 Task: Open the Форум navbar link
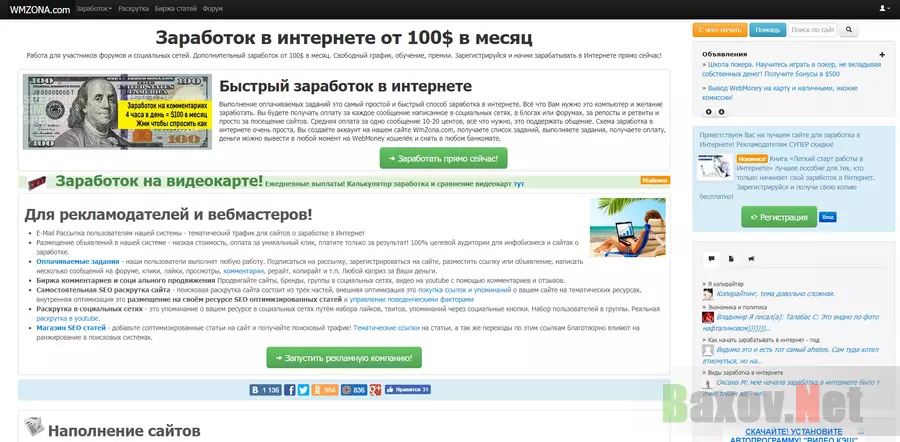point(213,9)
